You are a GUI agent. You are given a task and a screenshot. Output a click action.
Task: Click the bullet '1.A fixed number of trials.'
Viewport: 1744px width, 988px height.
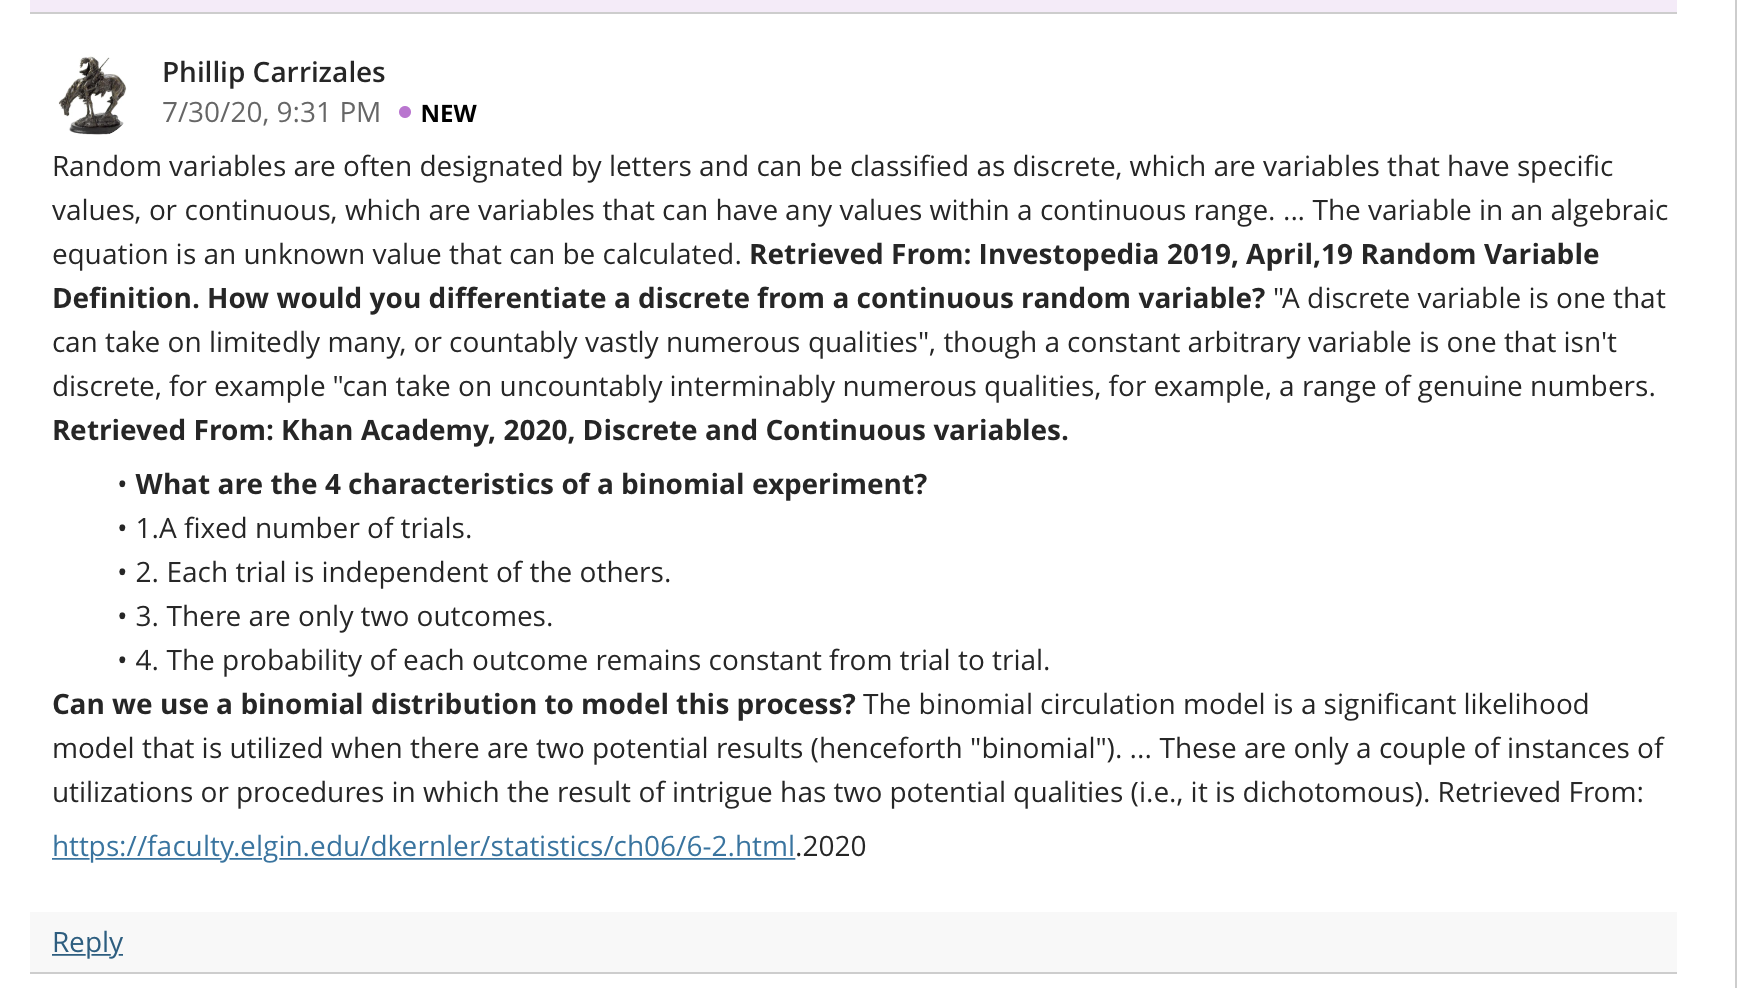pos(303,528)
